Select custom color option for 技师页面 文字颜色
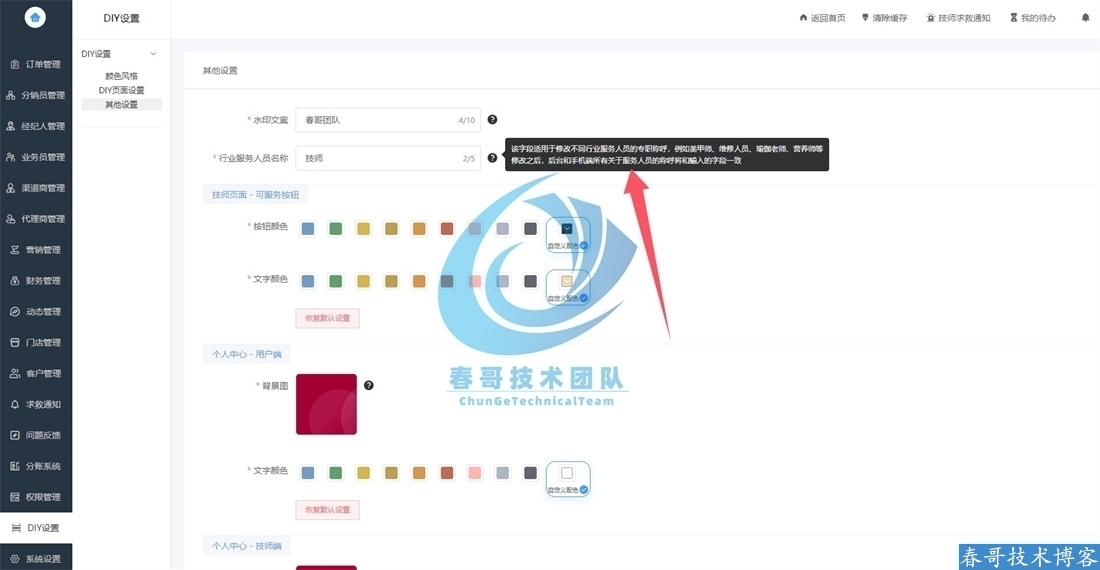 [x=567, y=286]
